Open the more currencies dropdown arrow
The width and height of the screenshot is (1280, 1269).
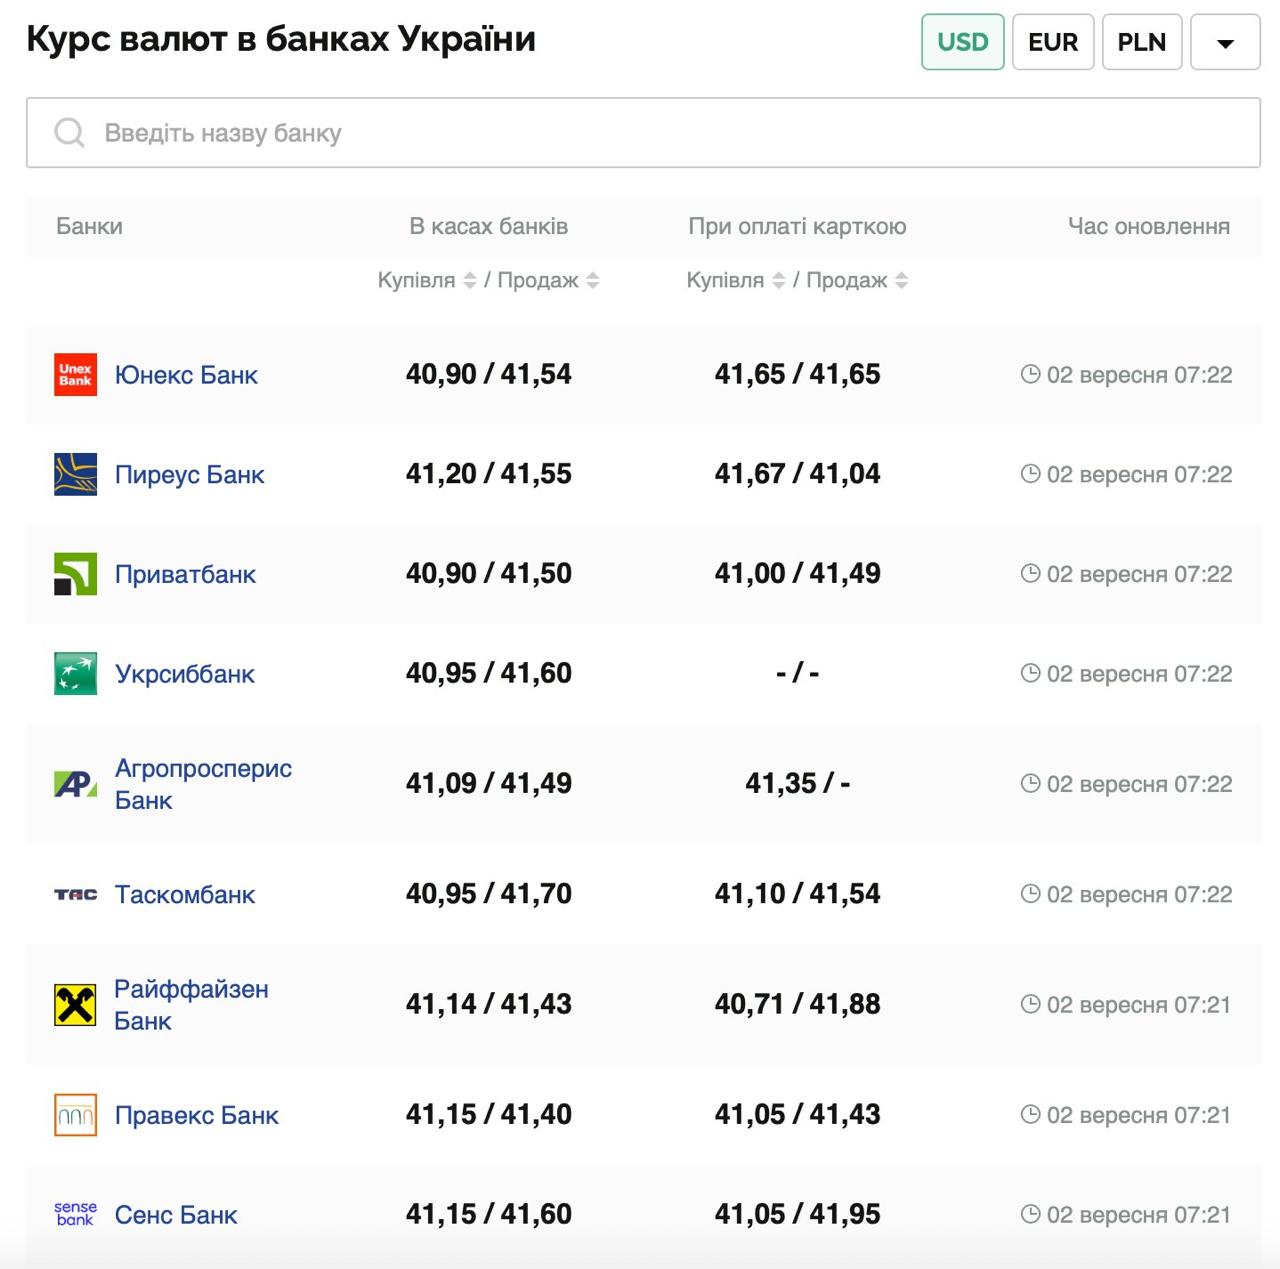click(1225, 42)
